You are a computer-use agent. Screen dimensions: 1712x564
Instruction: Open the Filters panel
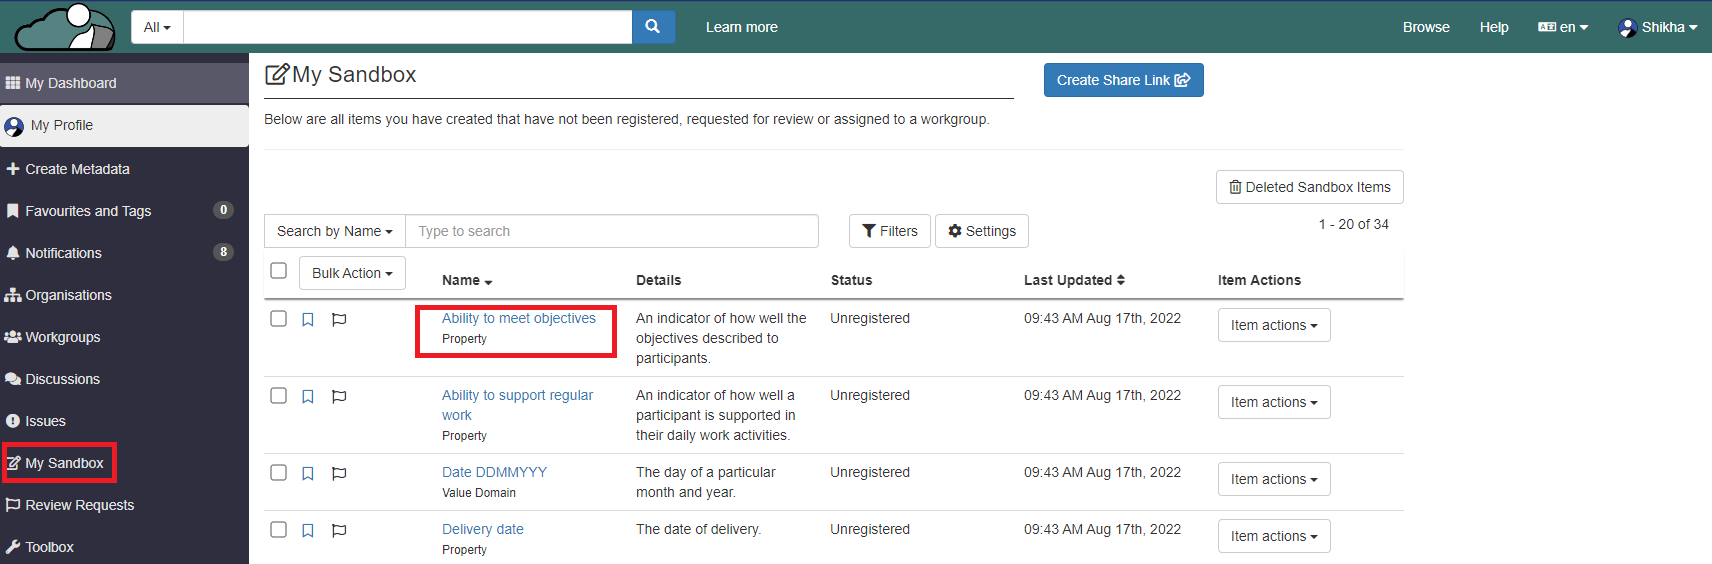click(x=890, y=231)
